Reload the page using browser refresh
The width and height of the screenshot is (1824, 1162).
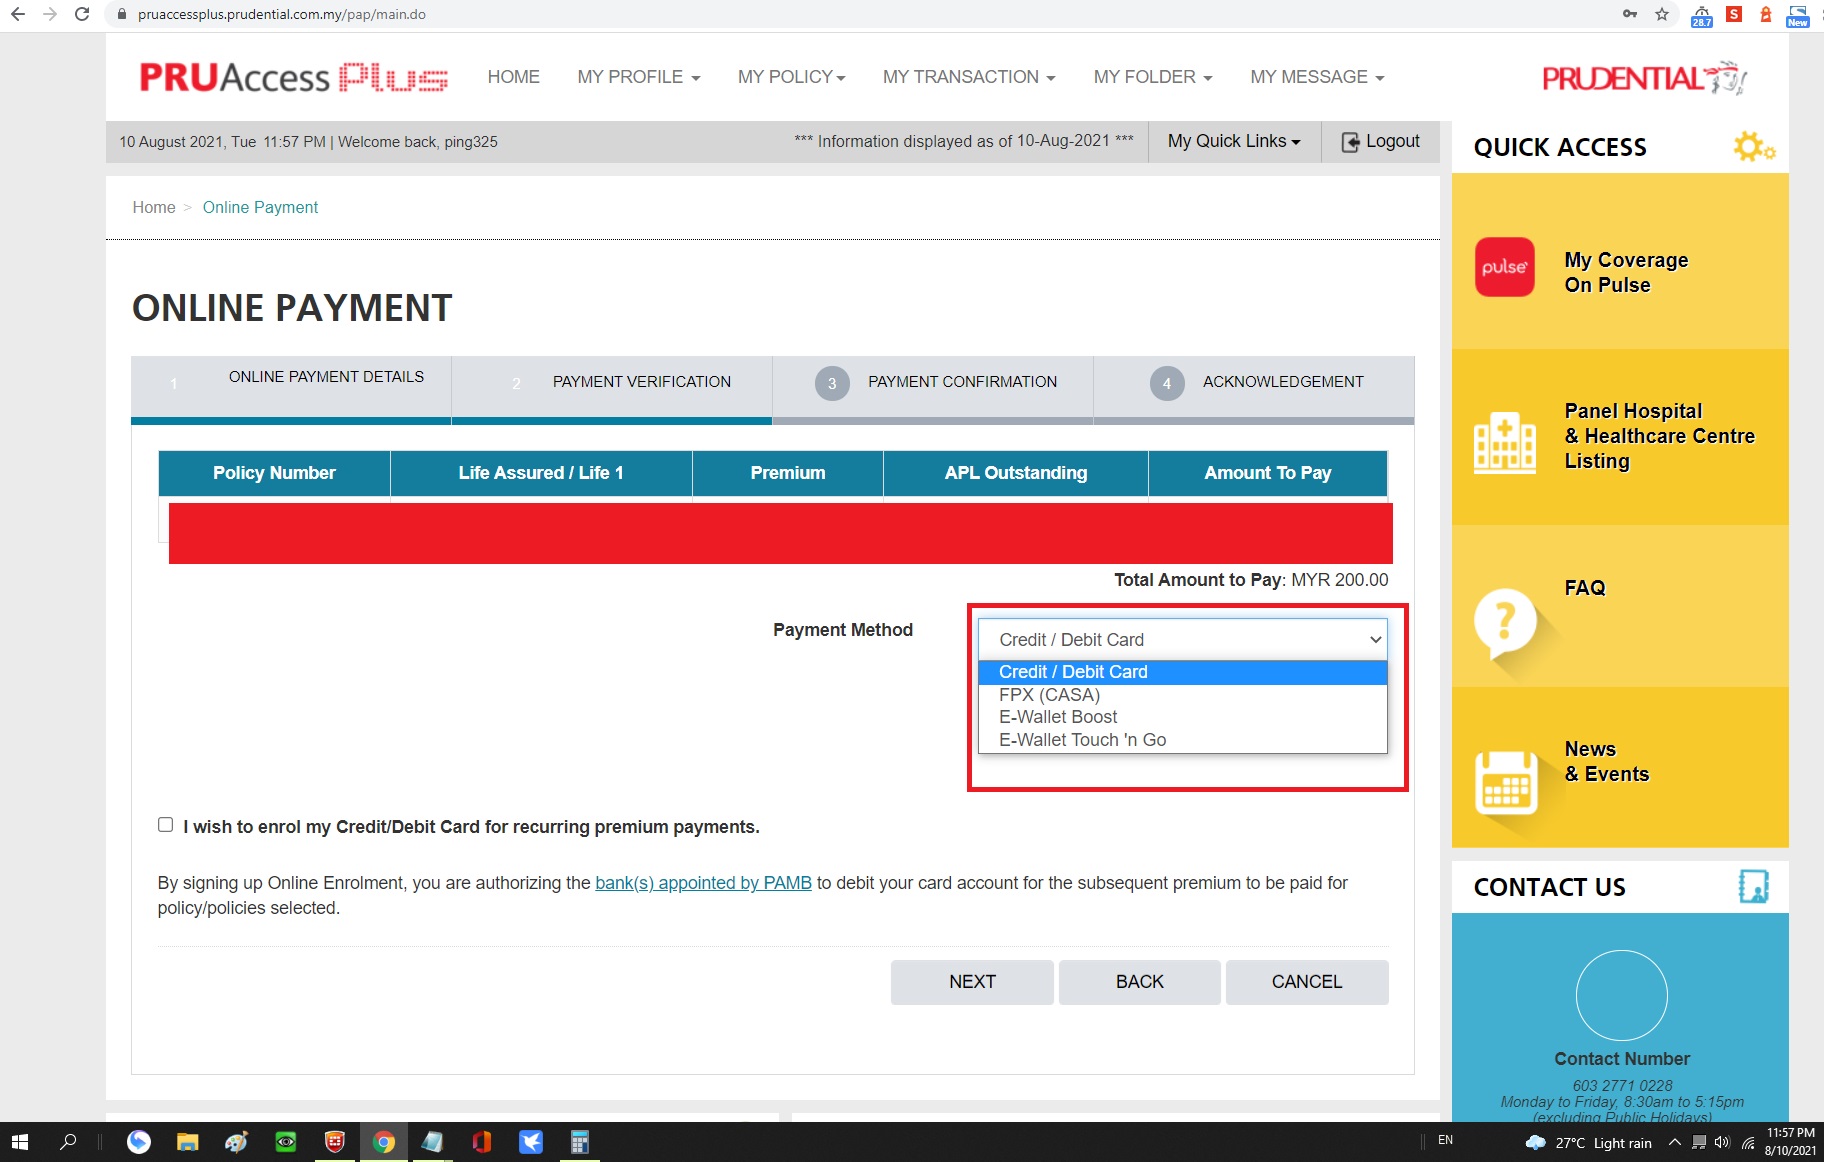point(82,14)
